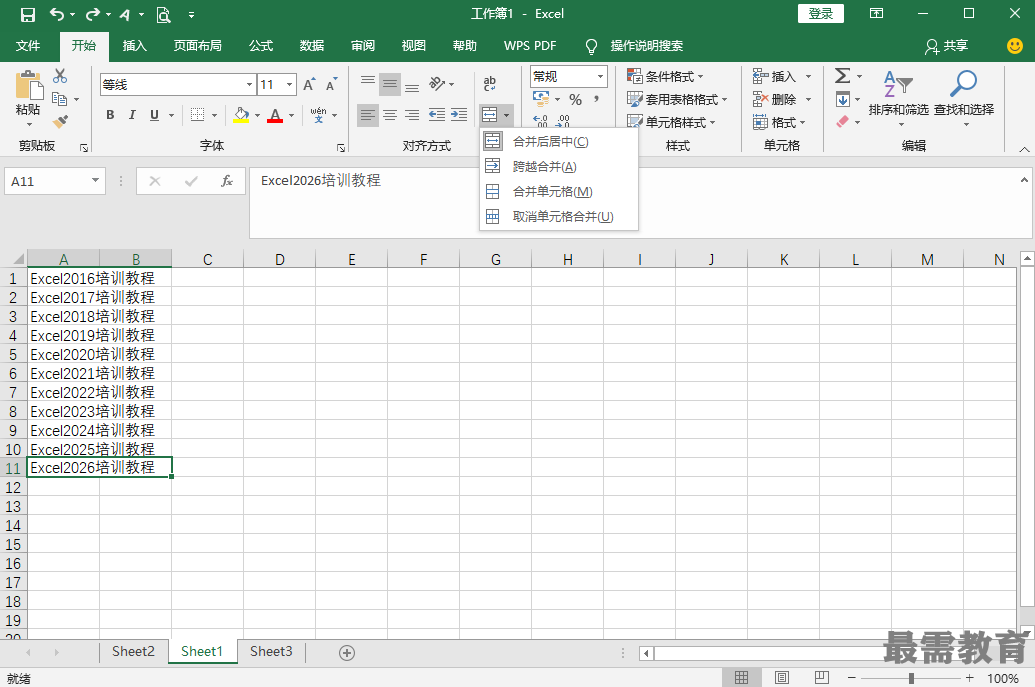Open Cell Styles (单元格样式) dropdown
The image size is (1035, 687).
[671, 122]
